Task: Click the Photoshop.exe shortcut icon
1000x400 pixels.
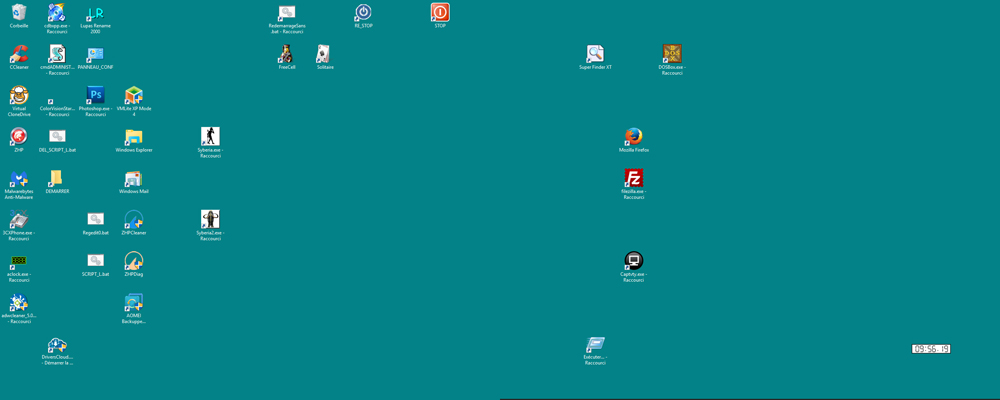Action: click(96, 95)
